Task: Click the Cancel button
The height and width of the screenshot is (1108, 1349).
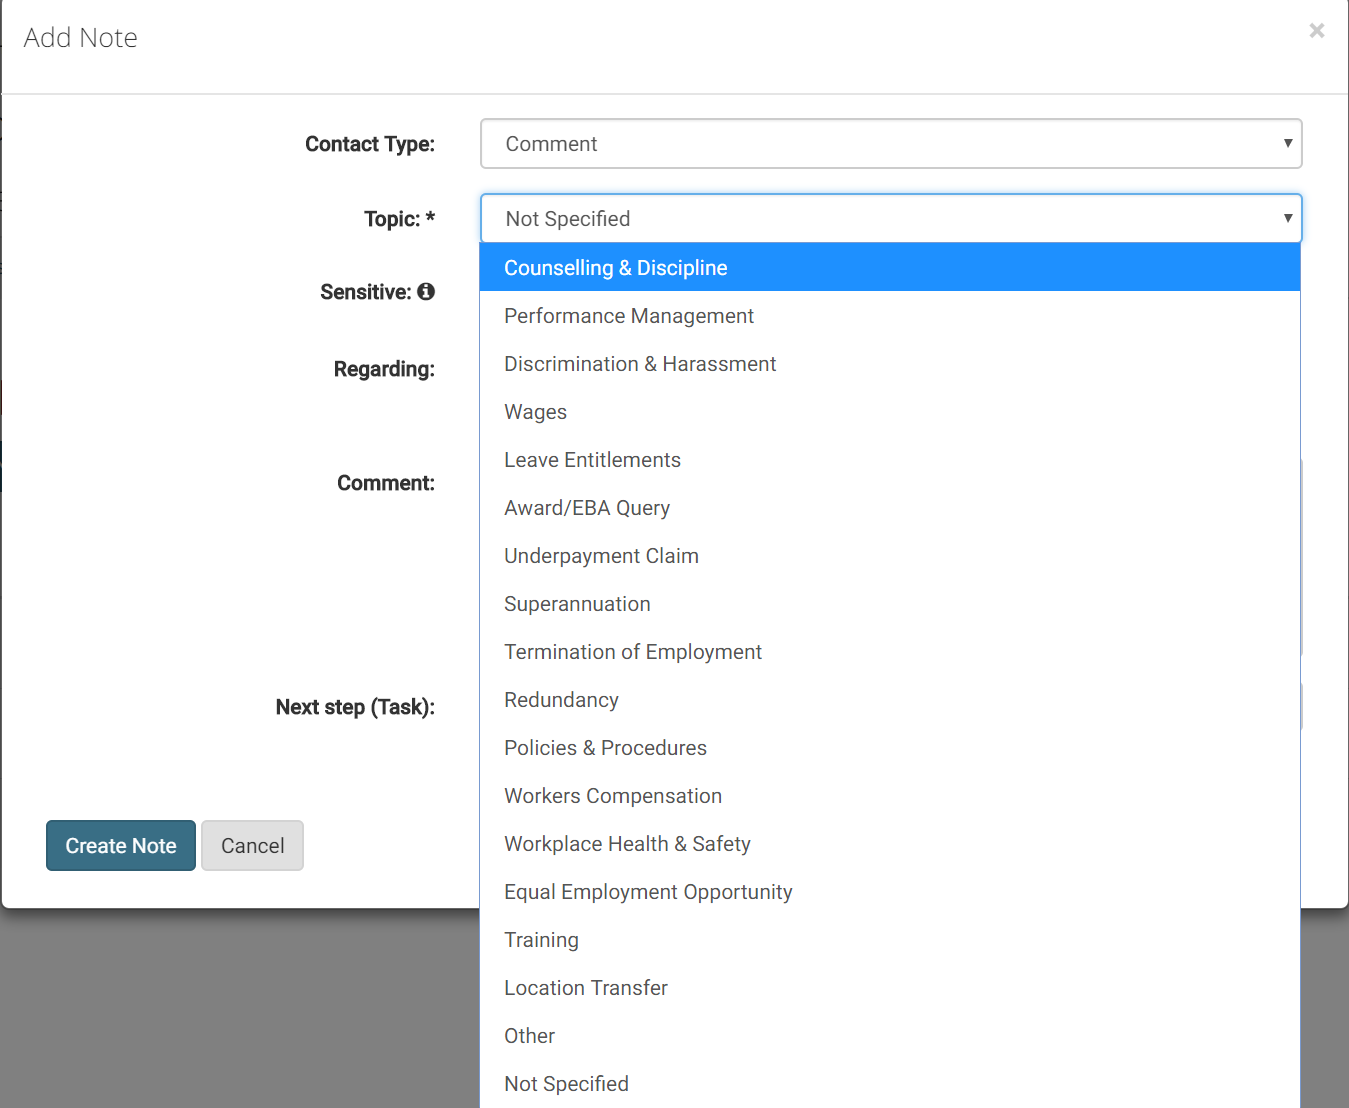Action: click(x=252, y=846)
